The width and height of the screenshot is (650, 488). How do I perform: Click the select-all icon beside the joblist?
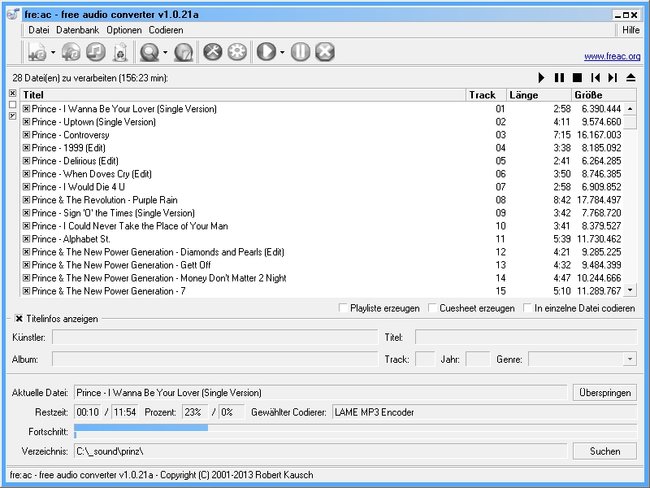[12, 93]
